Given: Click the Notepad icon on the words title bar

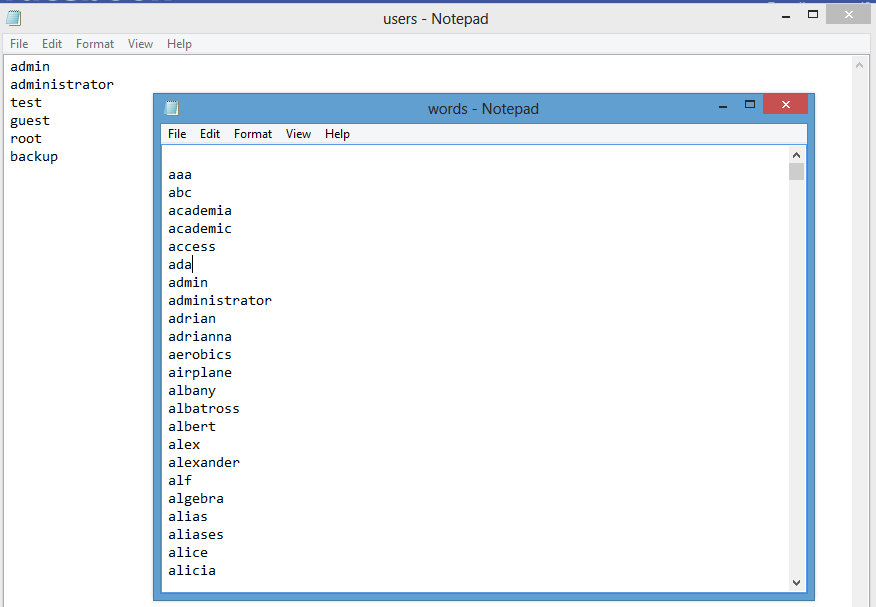Looking at the screenshot, I should 171,107.
